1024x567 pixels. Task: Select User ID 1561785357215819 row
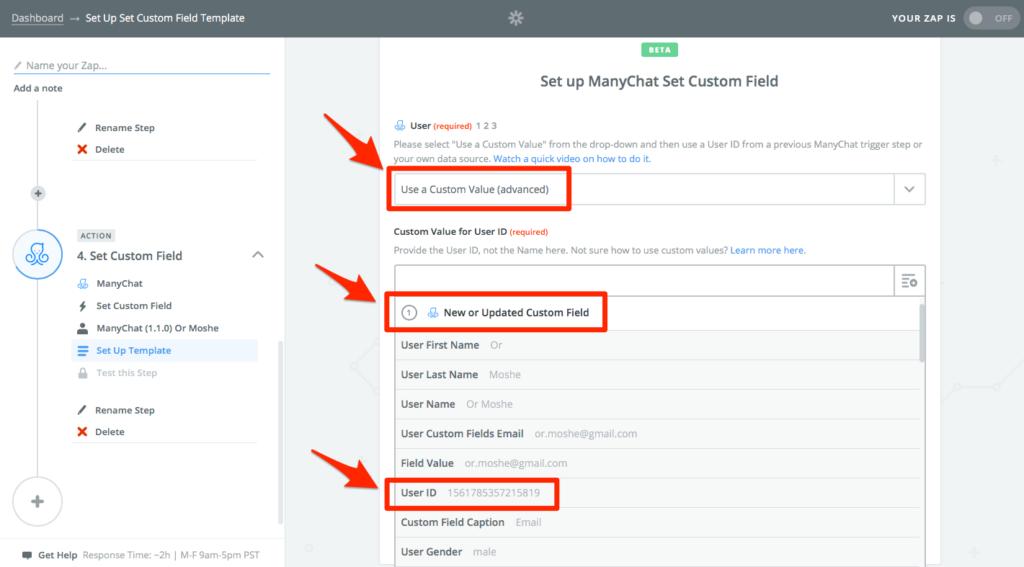tap(657, 493)
